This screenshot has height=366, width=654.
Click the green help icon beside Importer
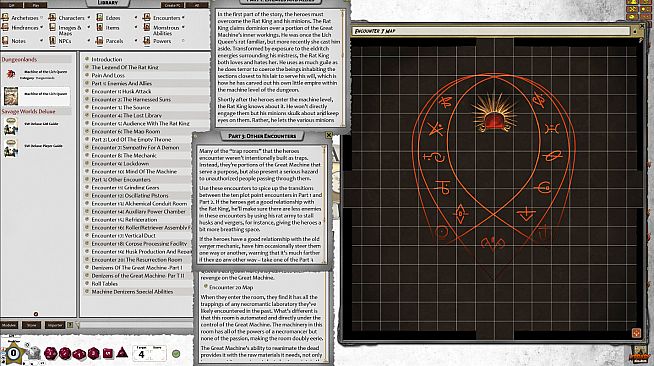70,325
